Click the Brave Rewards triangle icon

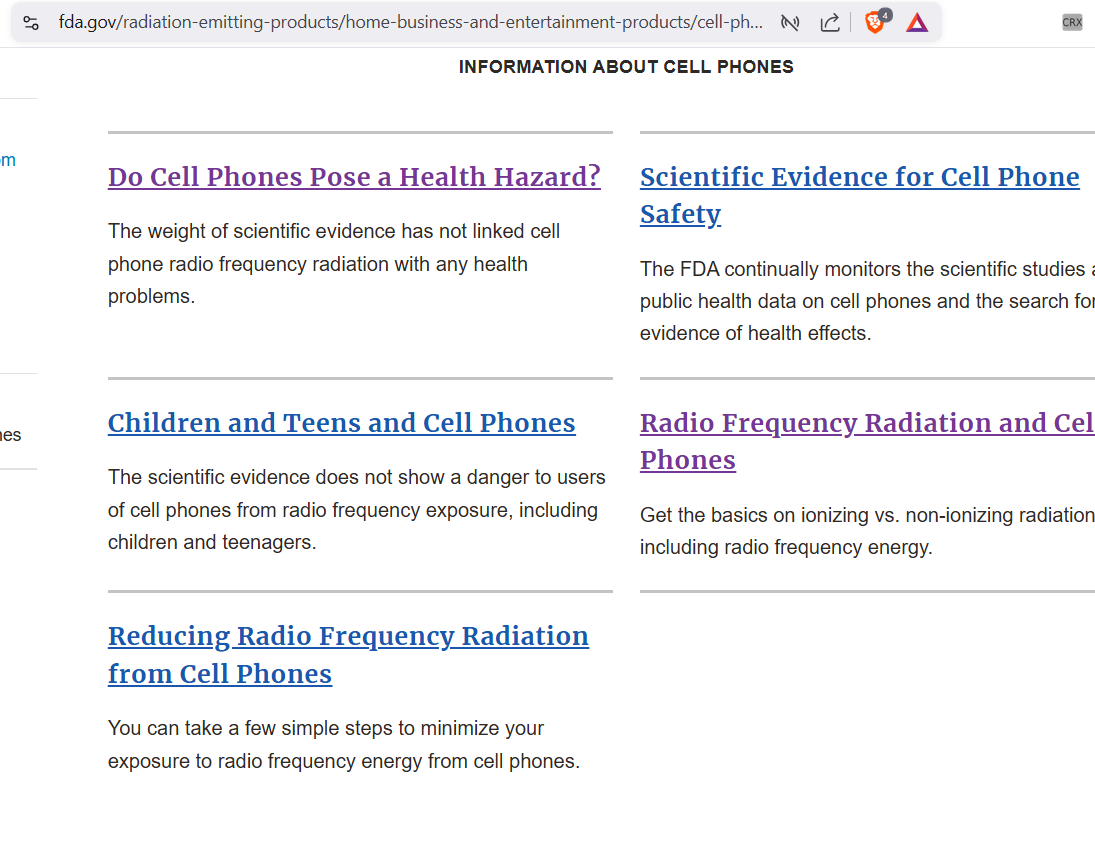[917, 23]
